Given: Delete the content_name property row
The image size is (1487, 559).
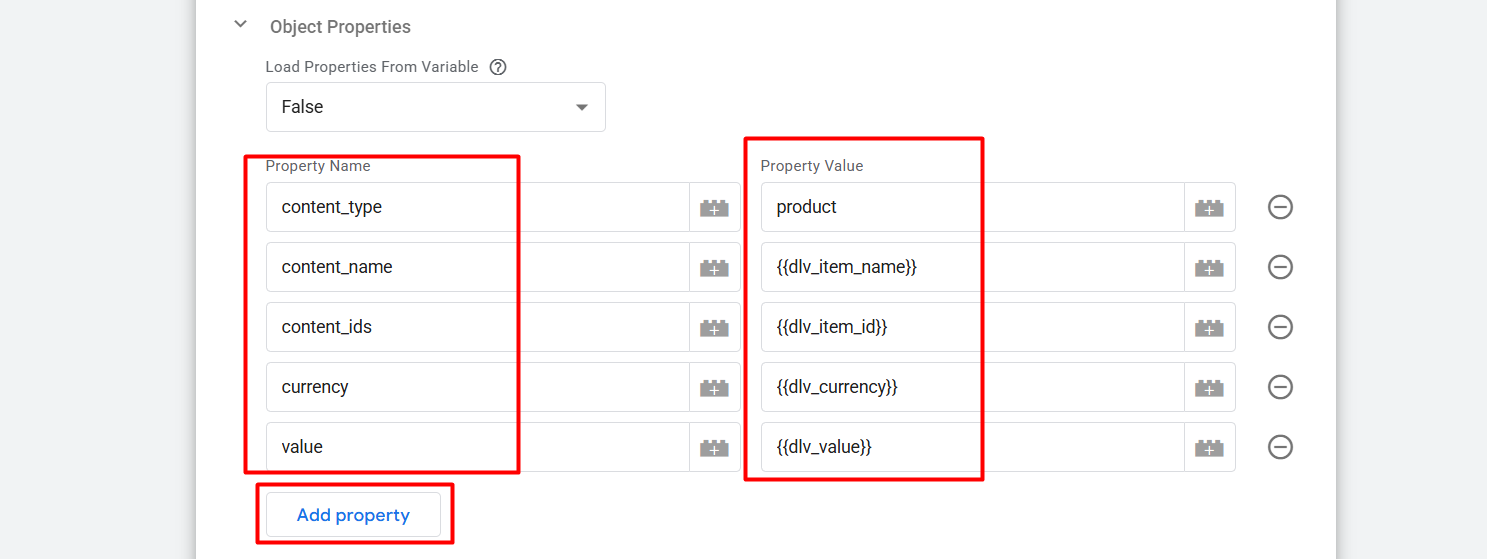Looking at the screenshot, I should [x=1280, y=267].
